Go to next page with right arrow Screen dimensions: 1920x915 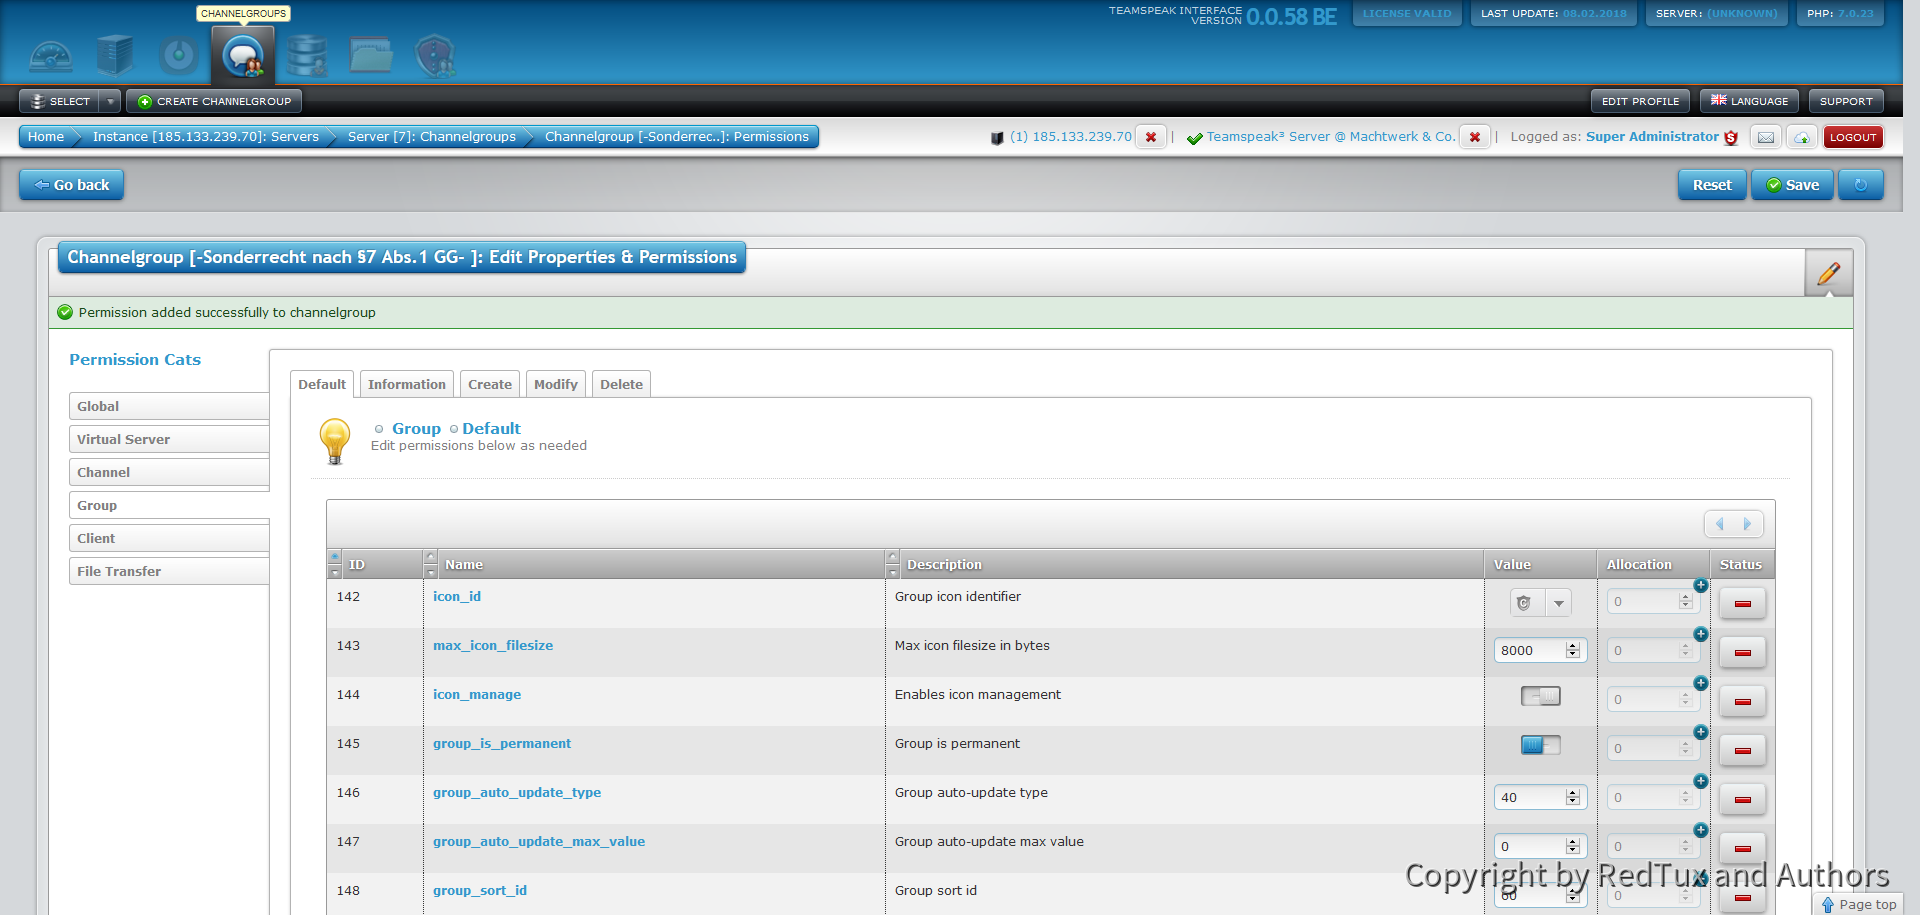(1747, 524)
